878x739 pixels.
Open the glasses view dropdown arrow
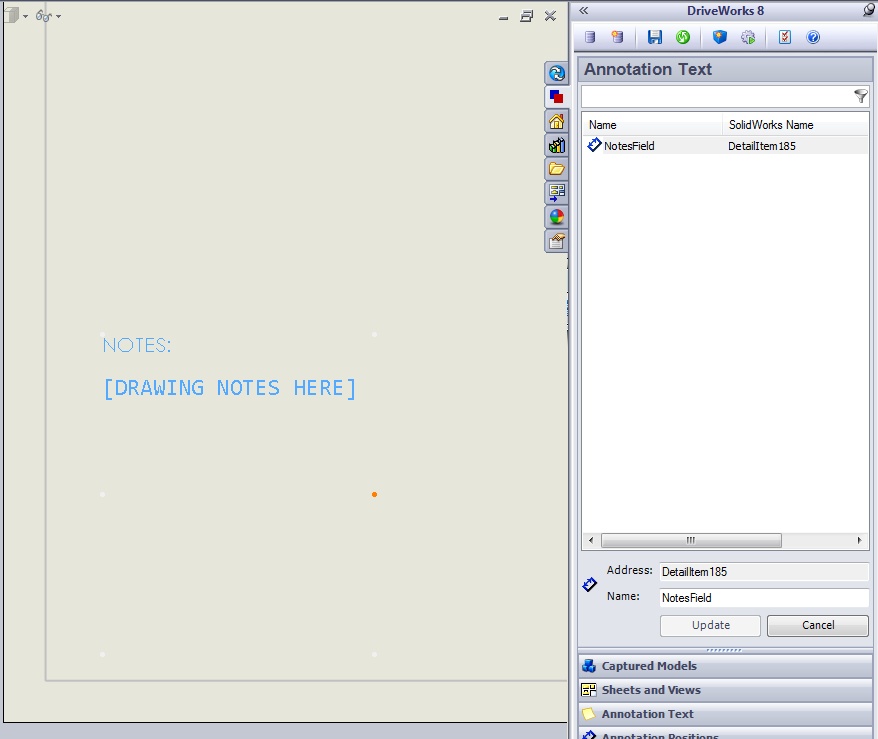pos(58,16)
